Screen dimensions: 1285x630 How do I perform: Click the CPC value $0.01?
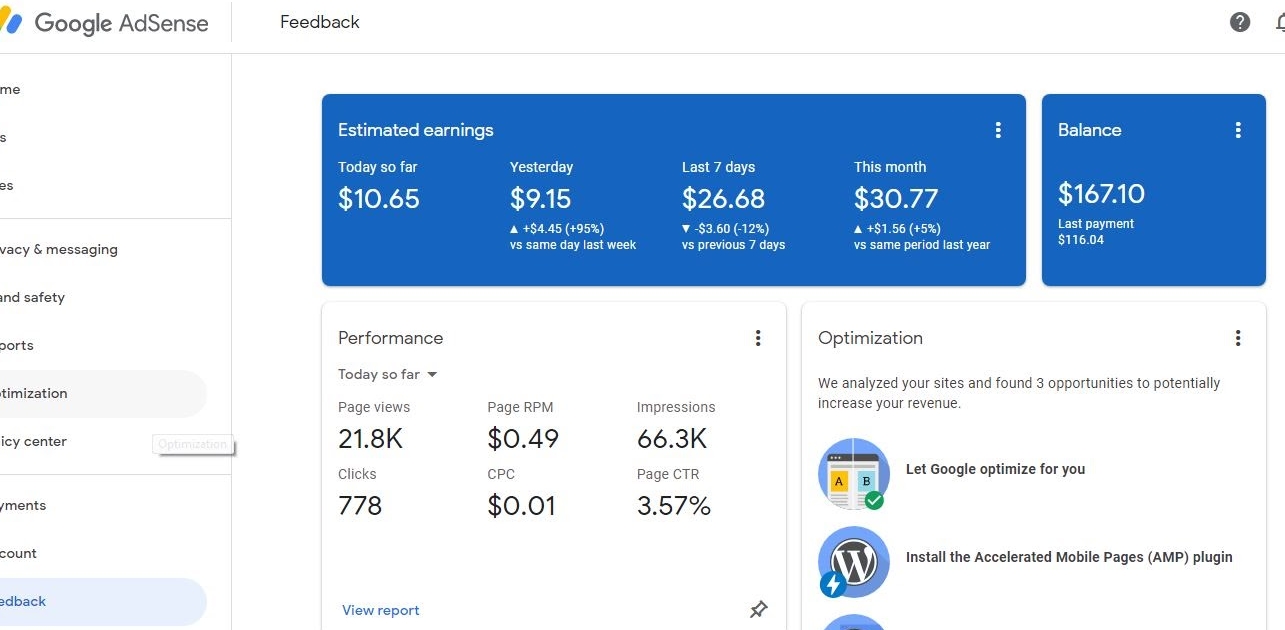[x=522, y=505]
